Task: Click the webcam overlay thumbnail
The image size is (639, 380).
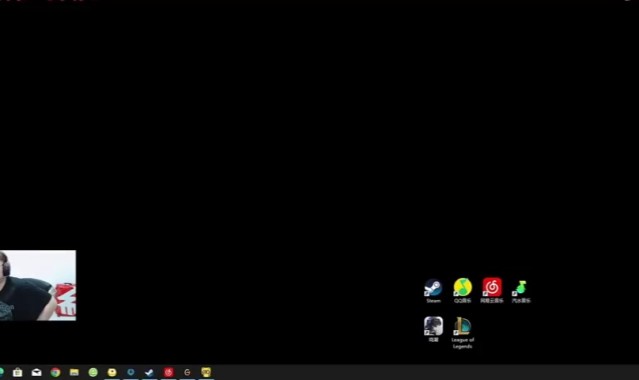Action: tap(38, 285)
